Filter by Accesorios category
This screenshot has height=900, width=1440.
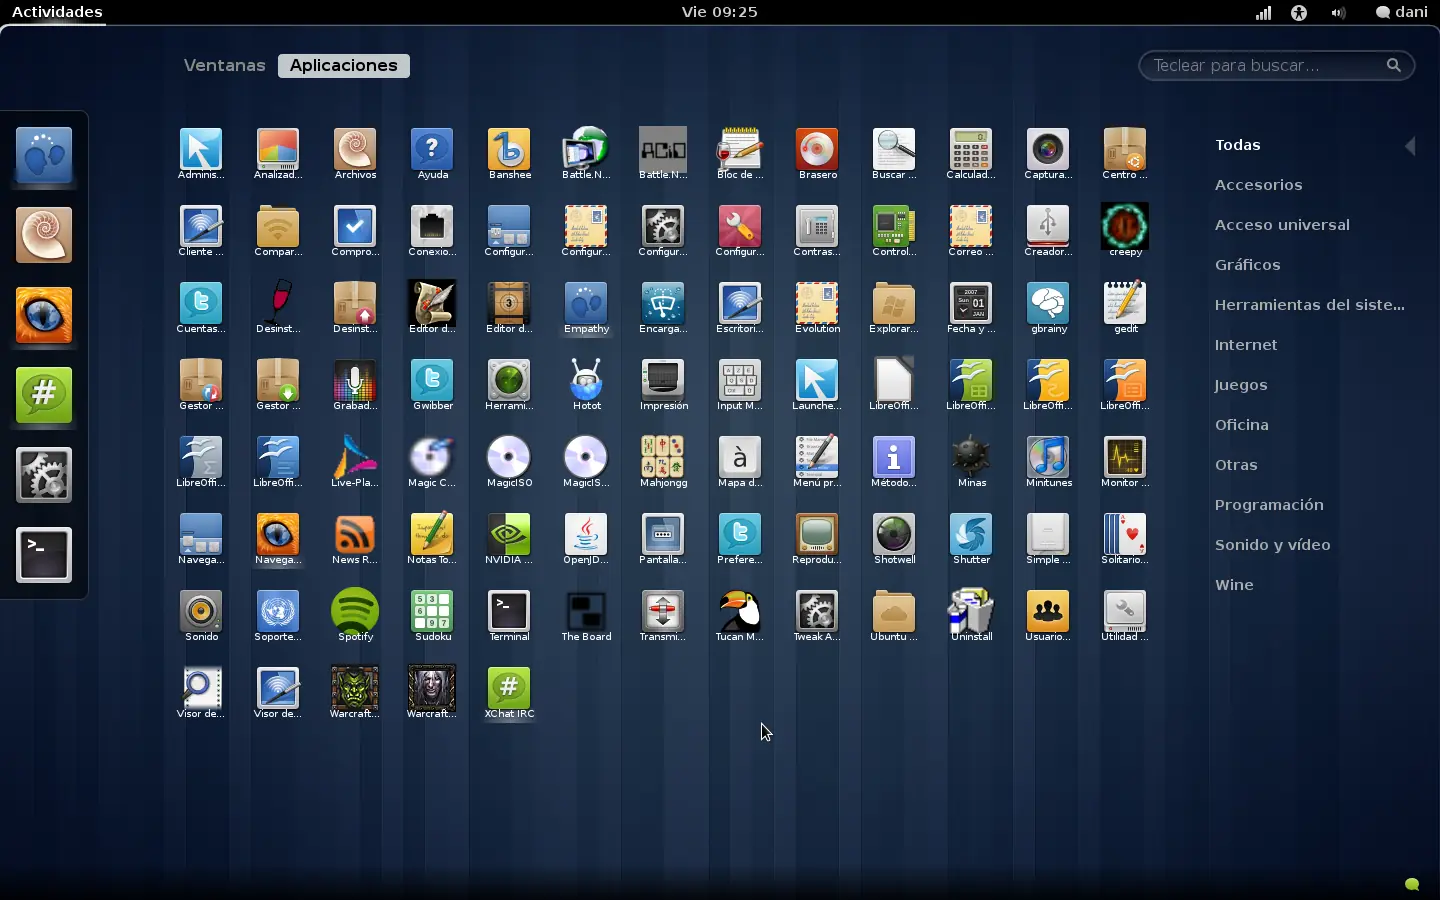coord(1259,185)
